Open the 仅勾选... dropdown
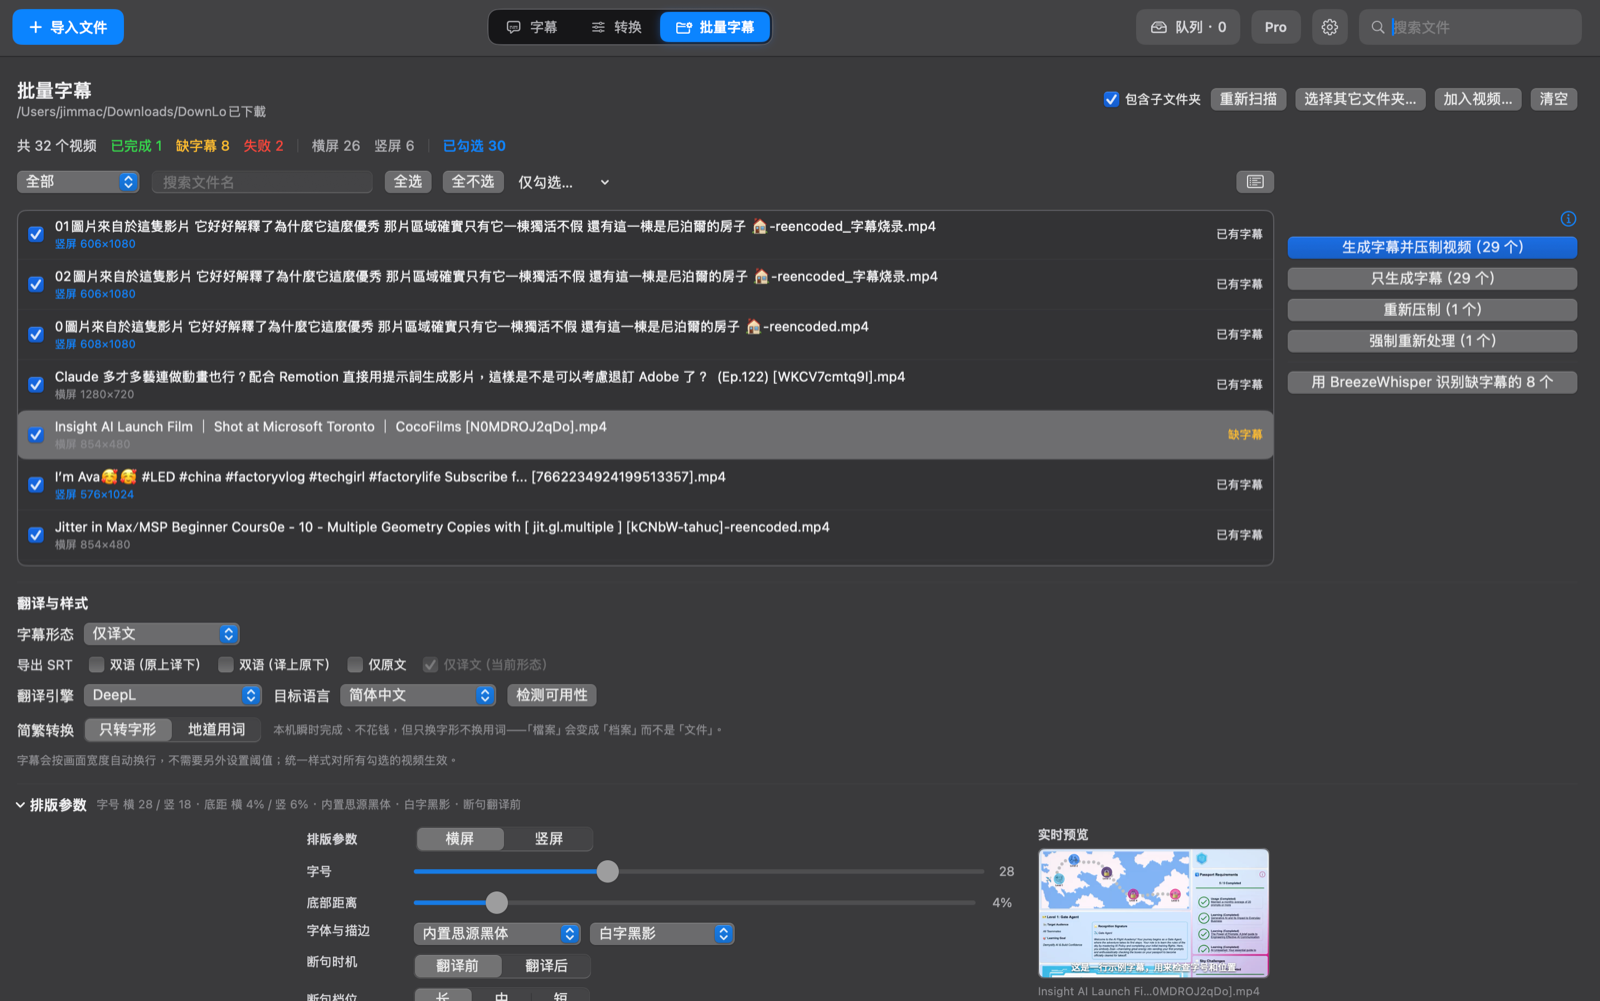Image resolution: width=1600 pixels, height=1001 pixels. [x=563, y=182]
